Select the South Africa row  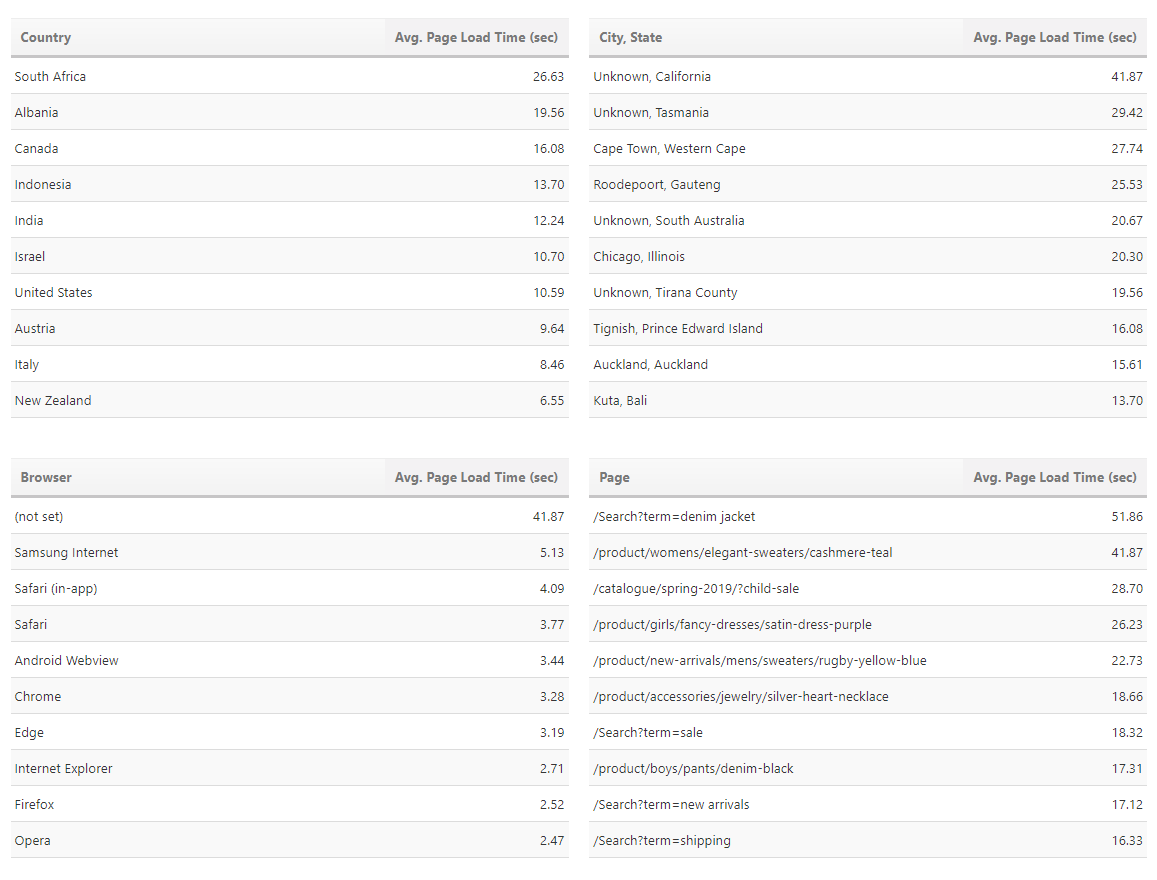point(51,77)
